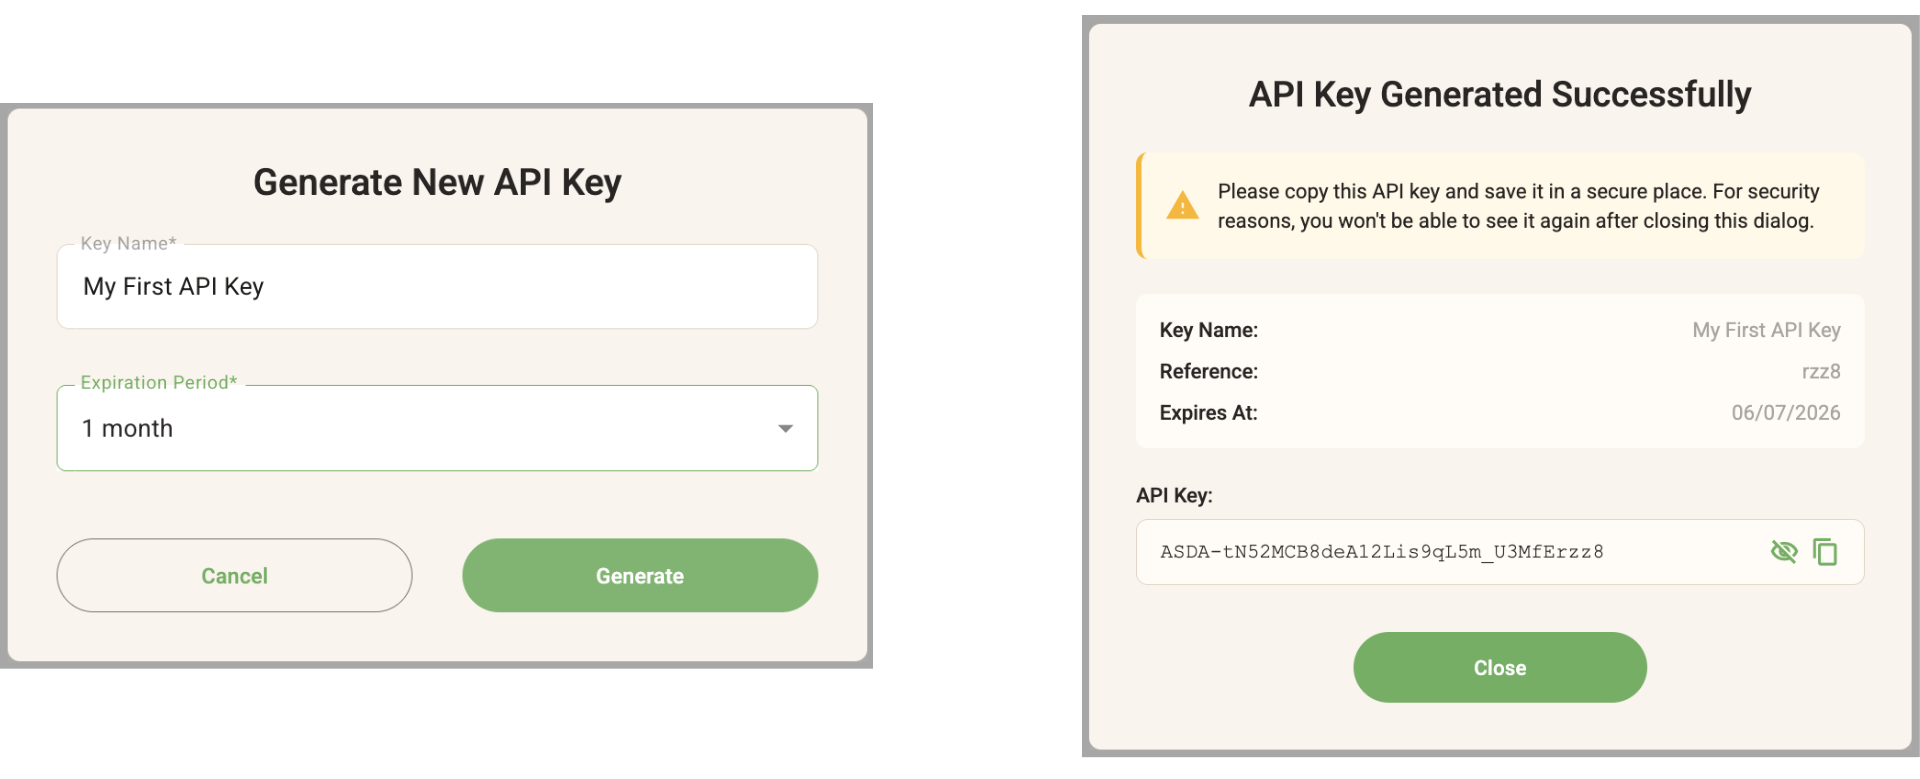Click the Key Name input field
The width and height of the screenshot is (1920, 779).
[x=437, y=287]
